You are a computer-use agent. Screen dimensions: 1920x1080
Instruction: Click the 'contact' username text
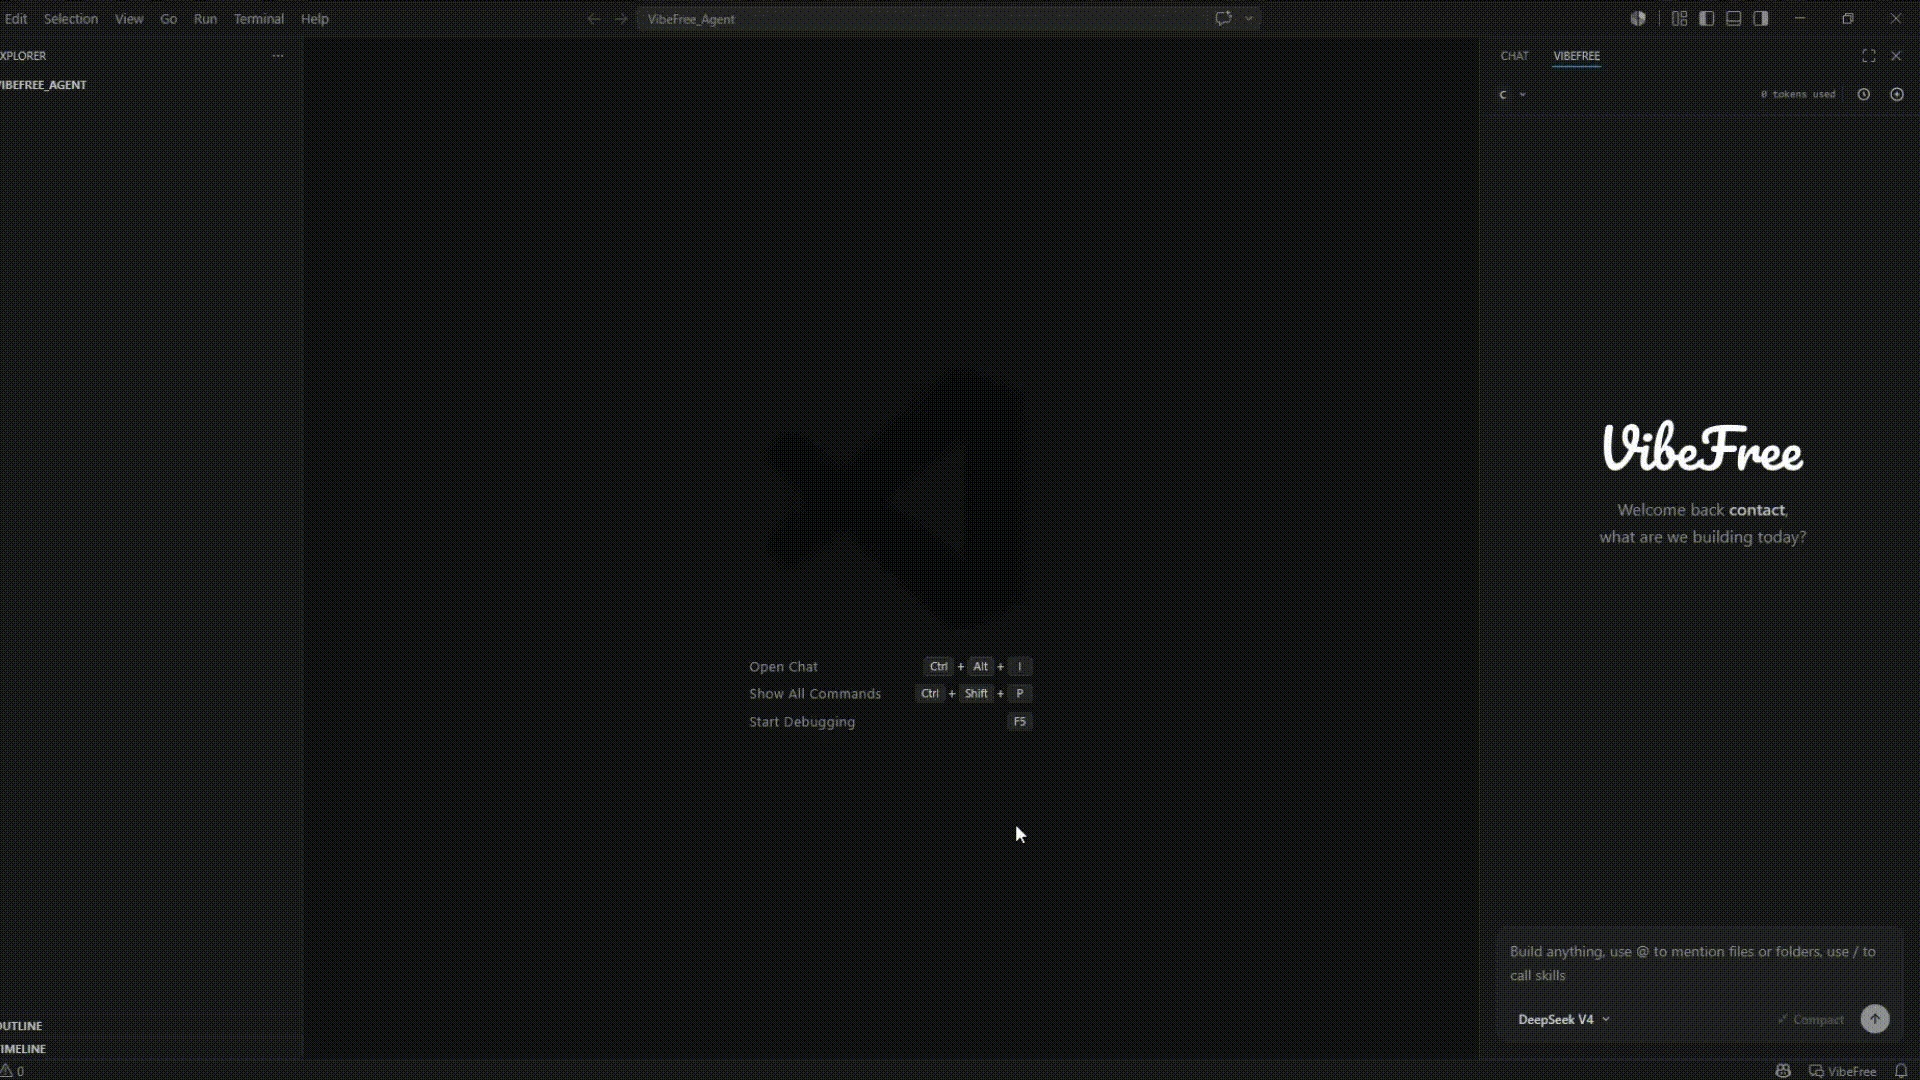tap(1757, 510)
